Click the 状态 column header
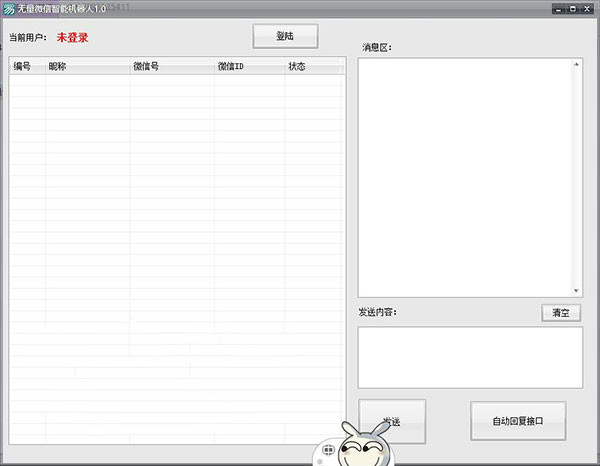 [314, 66]
